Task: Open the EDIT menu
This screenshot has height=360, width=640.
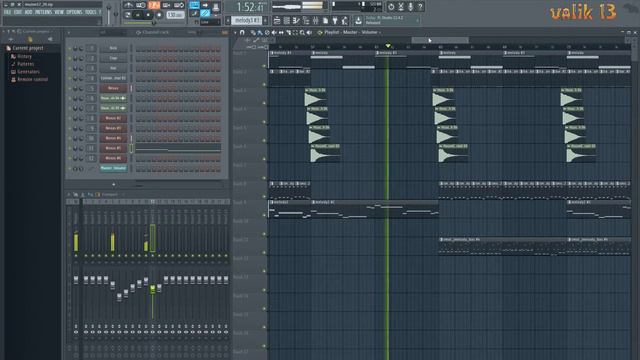Action: click(18, 12)
